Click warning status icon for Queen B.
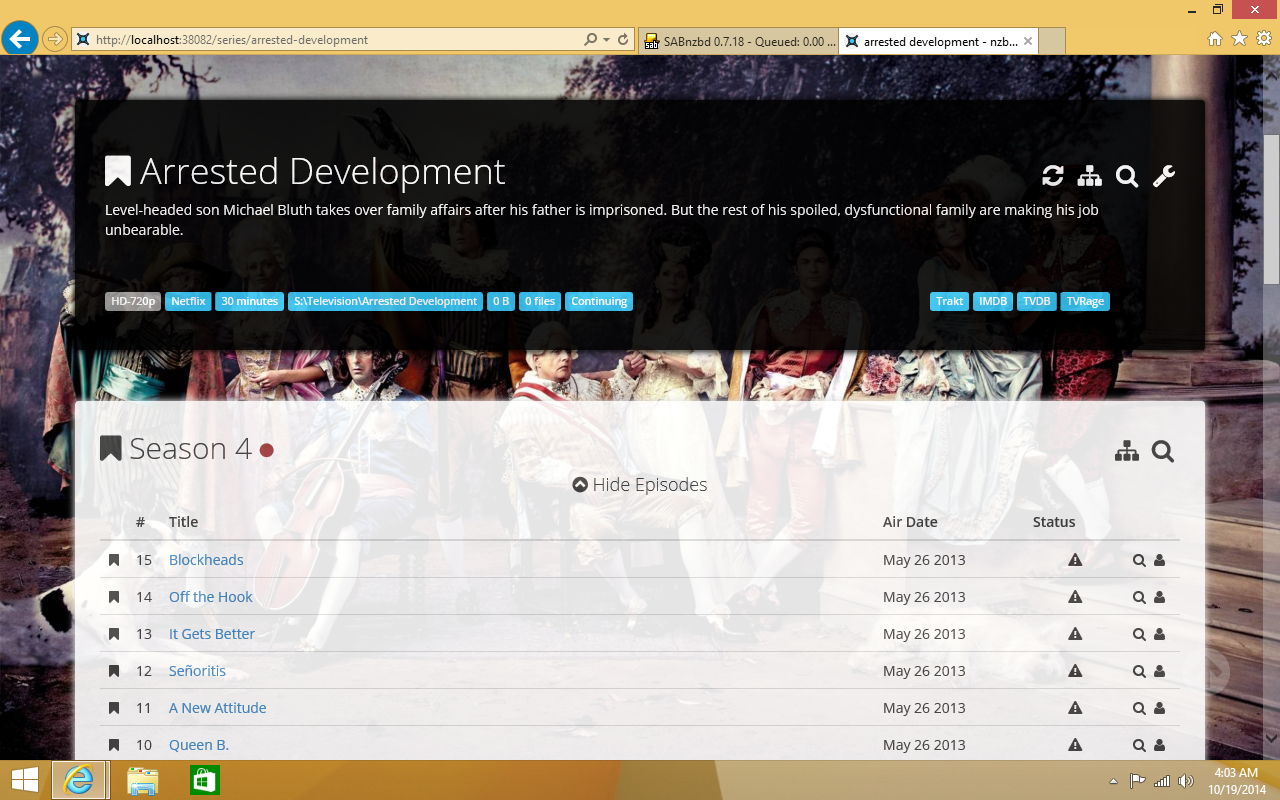Image resolution: width=1280 pixels, height=800 pixels. point(1075,745)
